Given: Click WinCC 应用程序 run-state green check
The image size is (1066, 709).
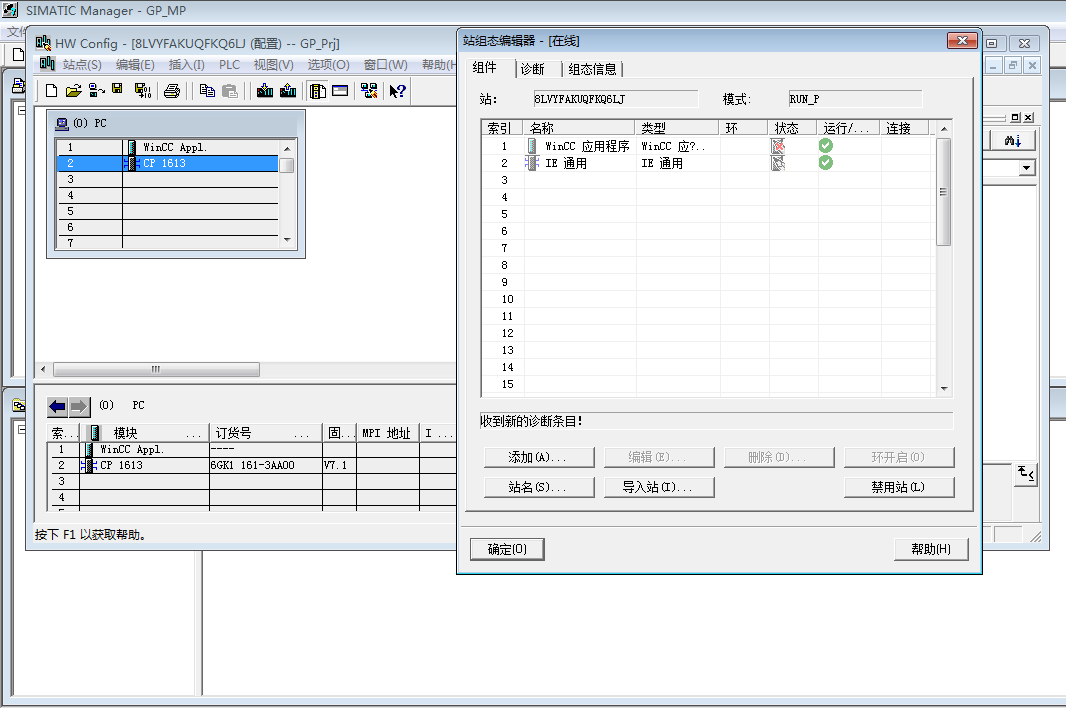Looking at the screenshot, I should tap(825, 145).
